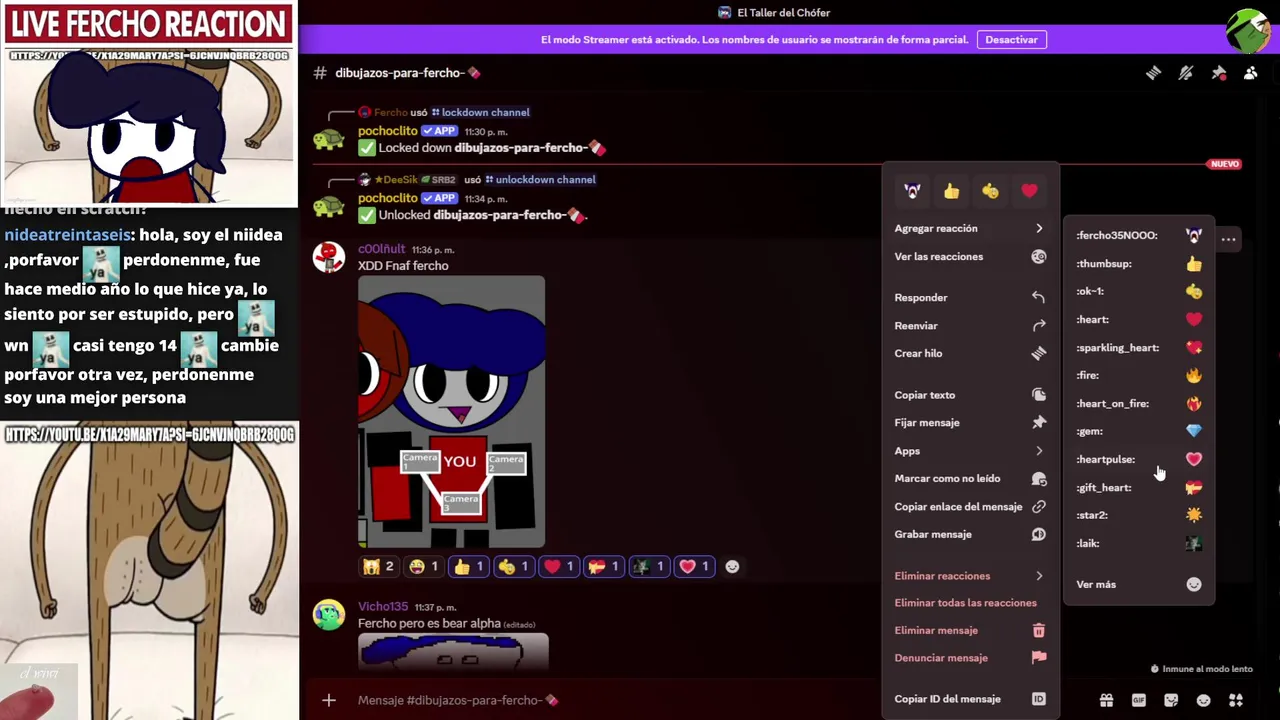Click Ver más in reaction submenu
1280x720 pixels.
[x=1139, y=584]
